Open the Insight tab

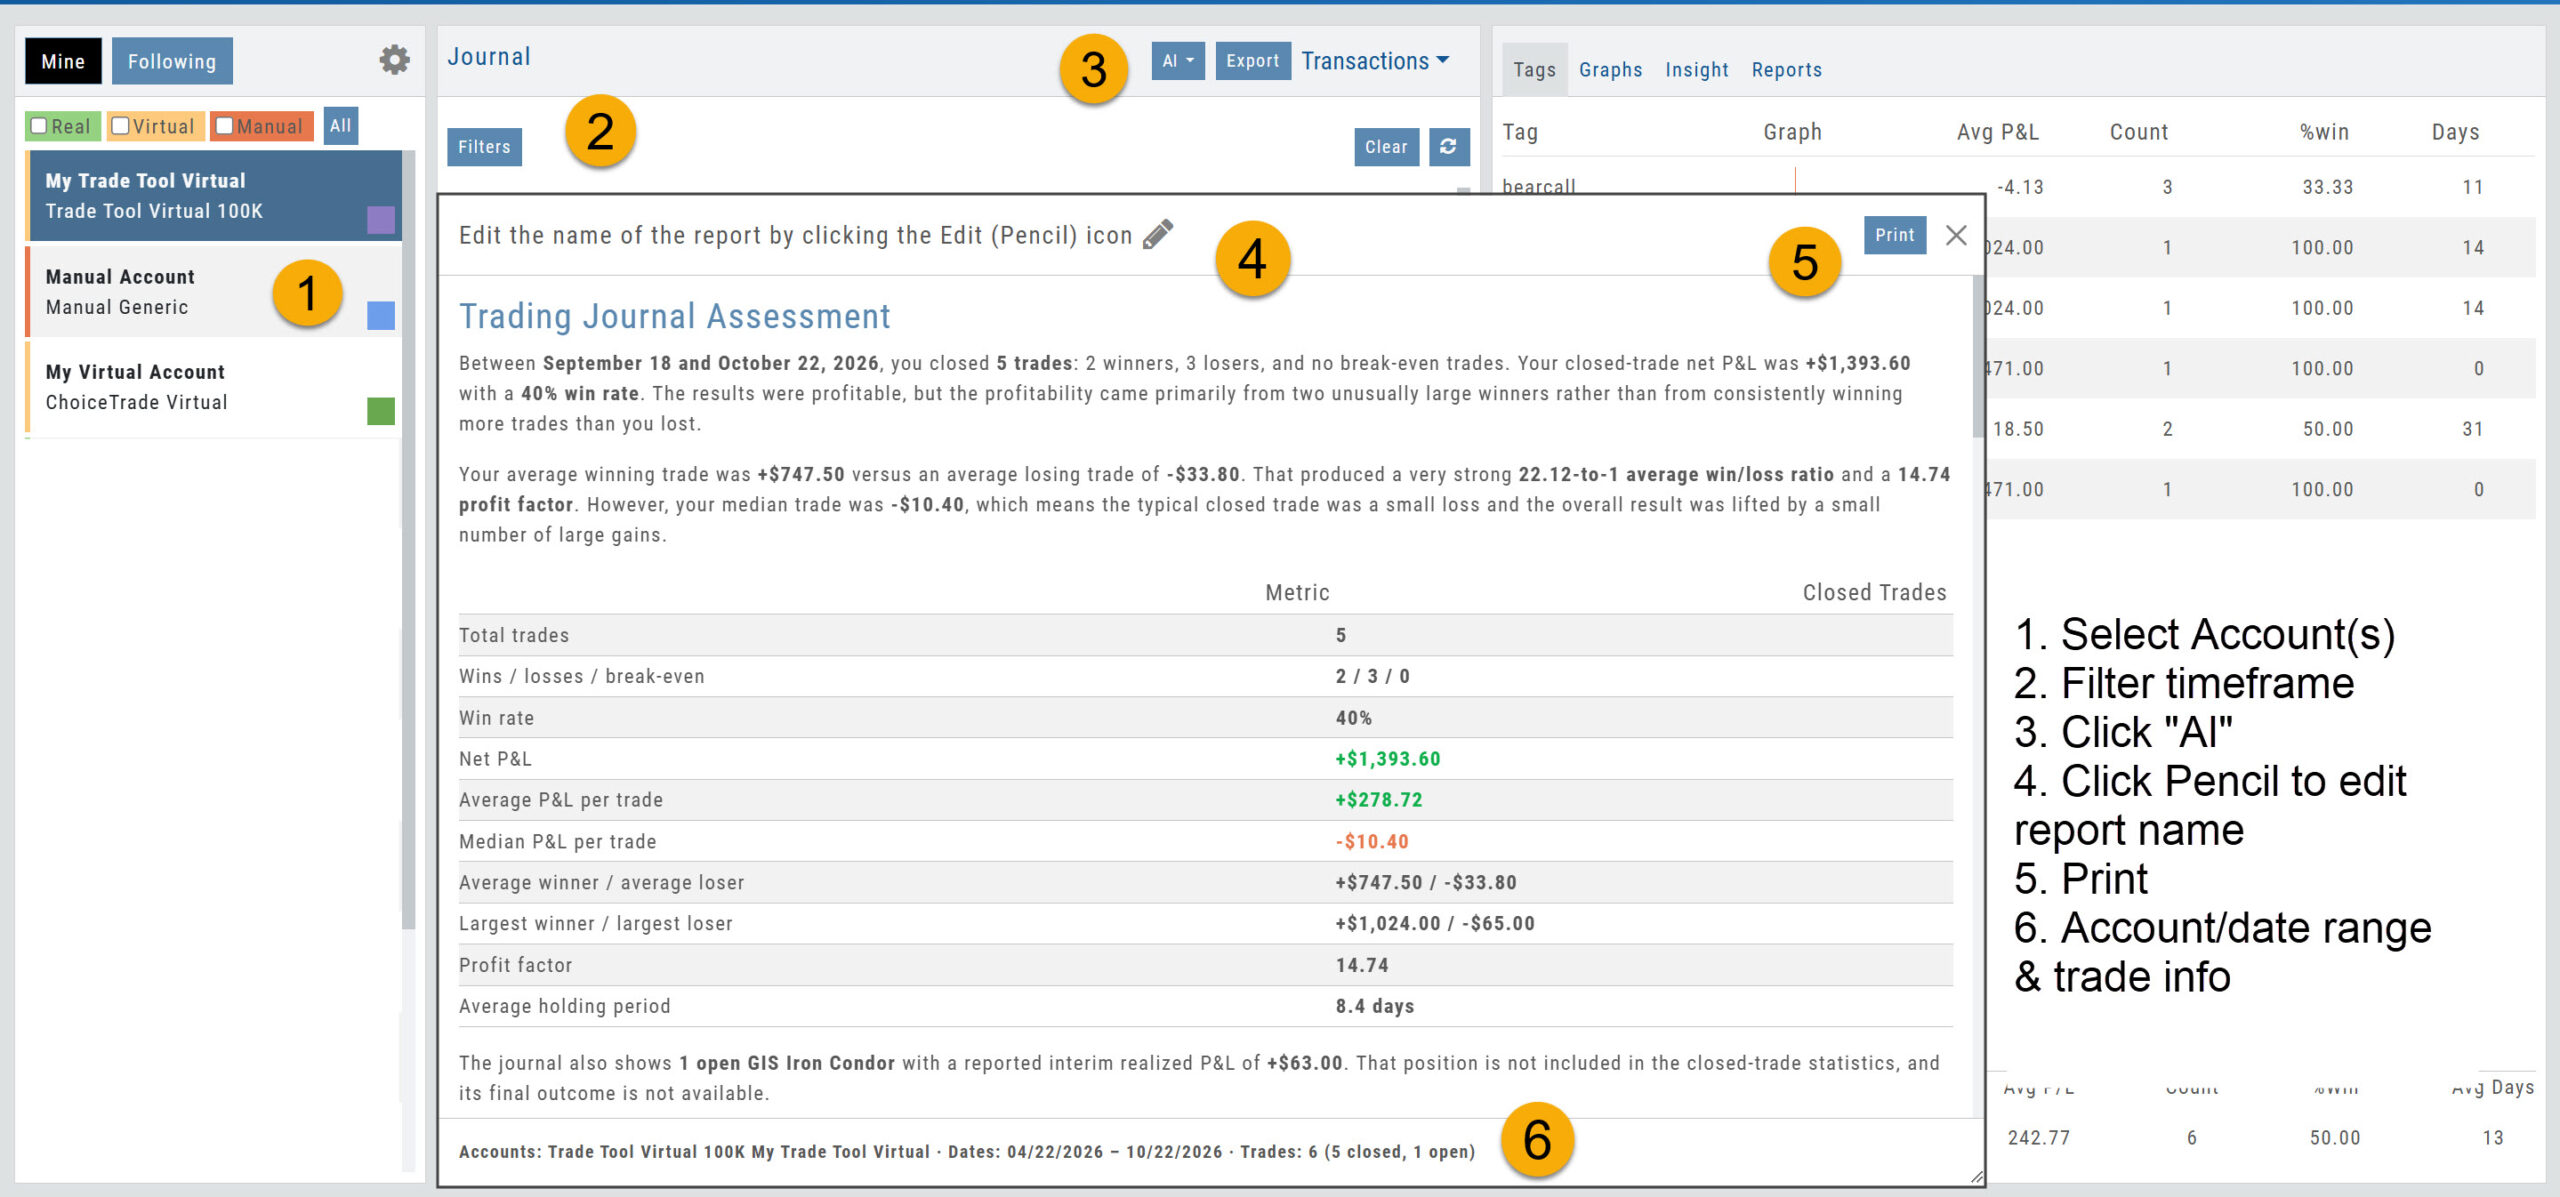pos(1696,69)
